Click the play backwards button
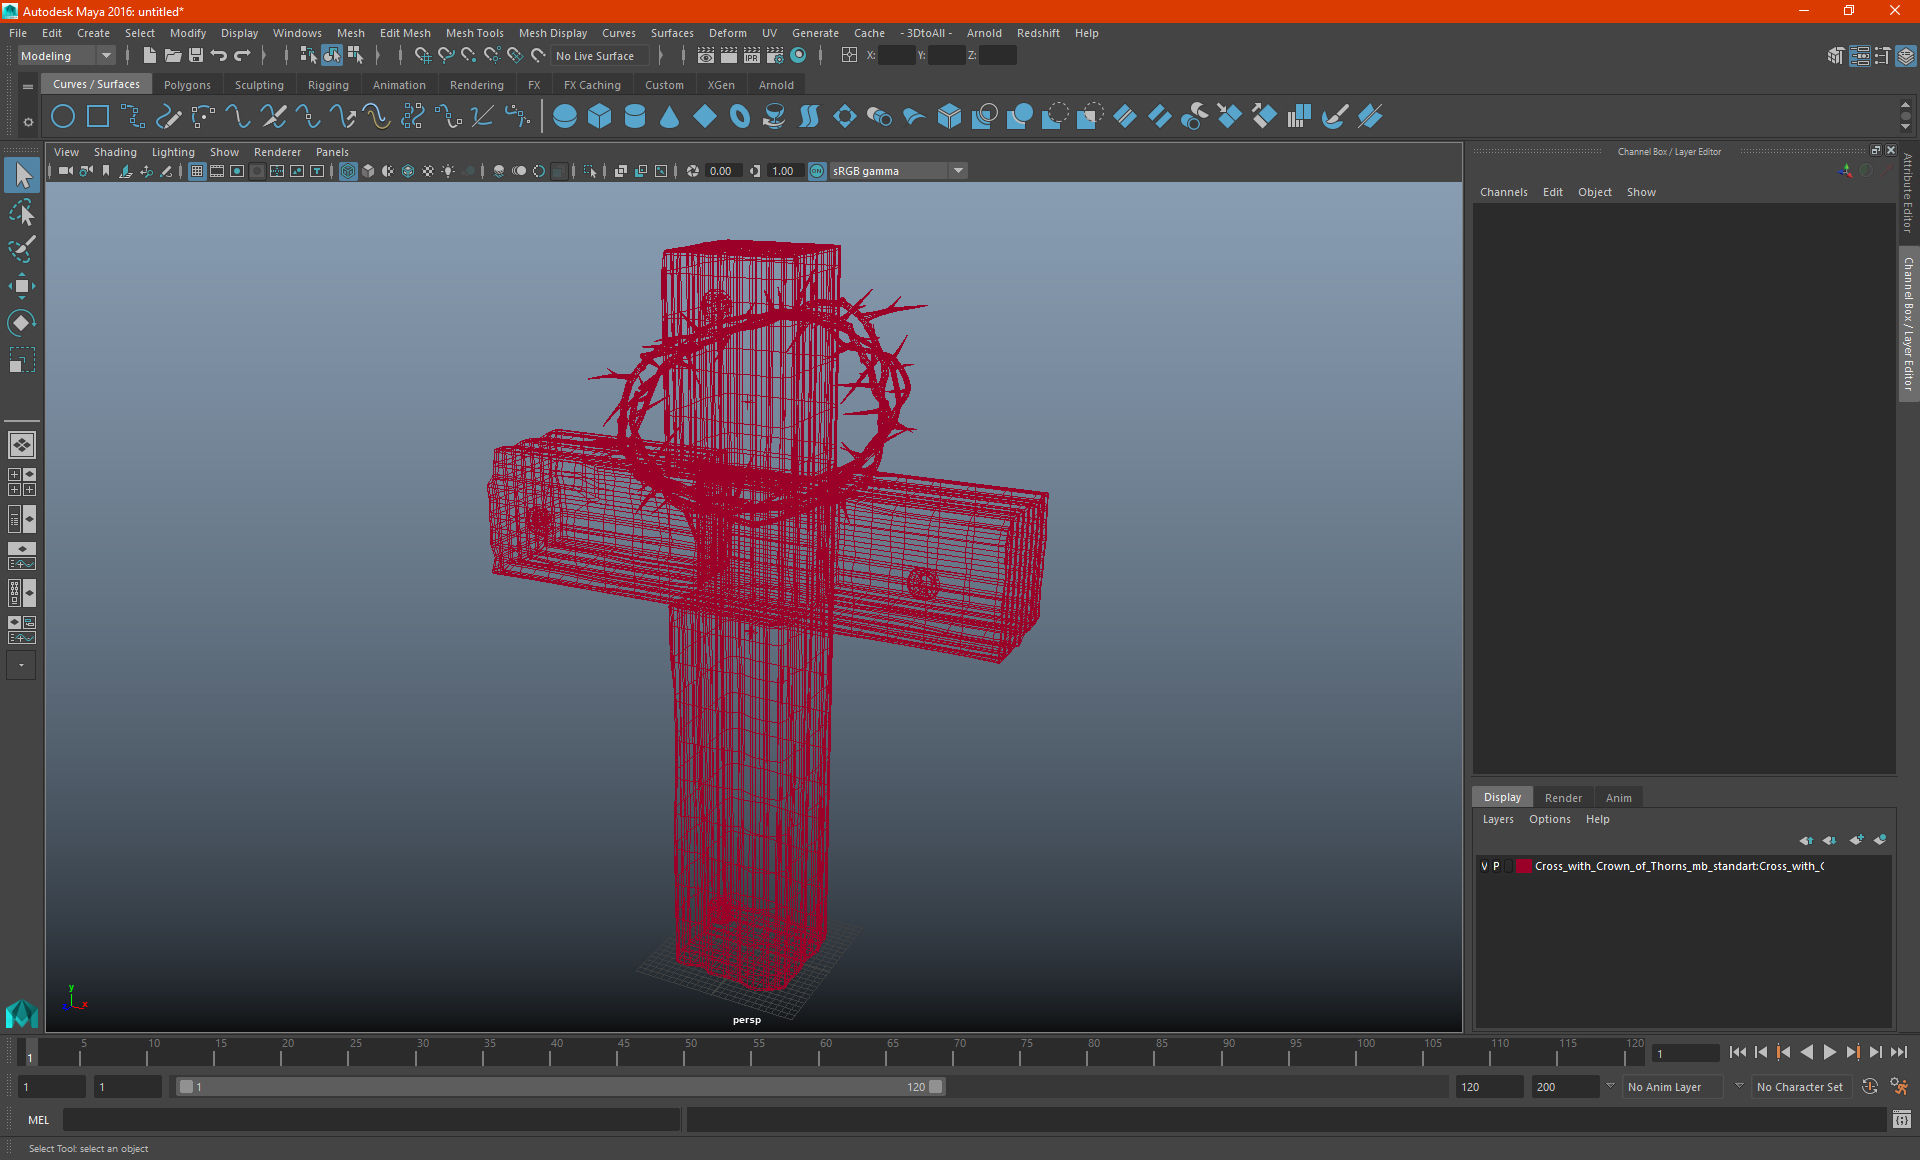This screenshot has height=1160, width=1920. [1806, 1052]
